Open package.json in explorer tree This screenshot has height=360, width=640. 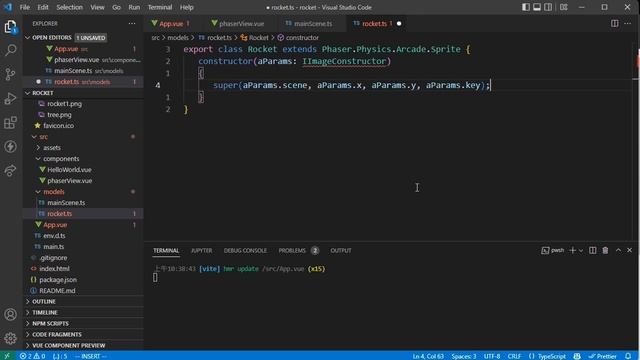point(83,280)
